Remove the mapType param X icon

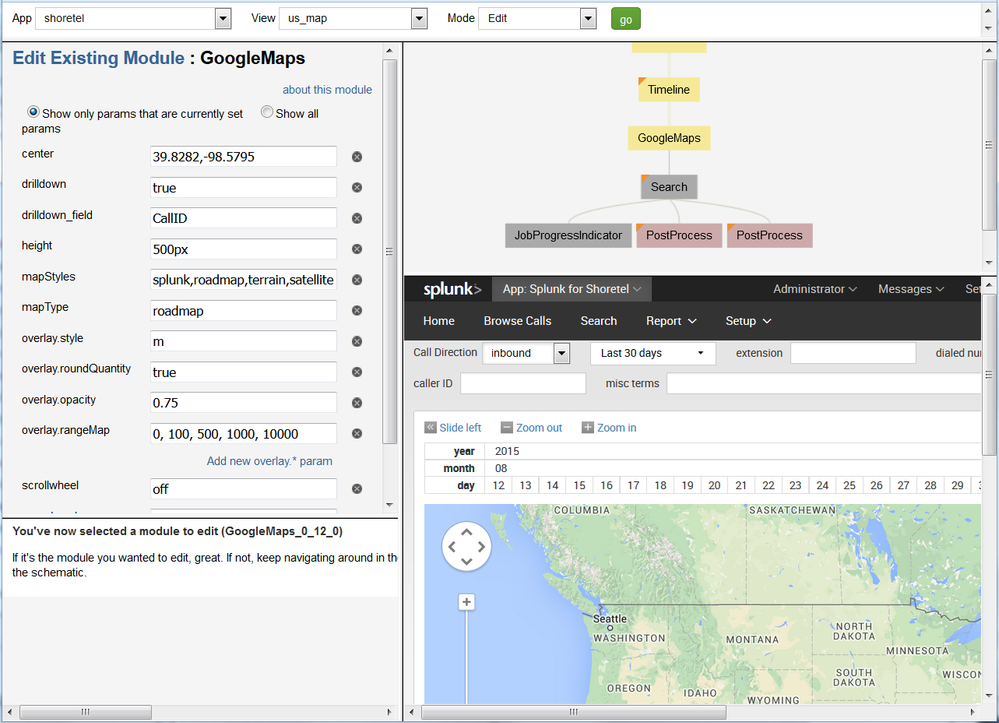[357, 310]
